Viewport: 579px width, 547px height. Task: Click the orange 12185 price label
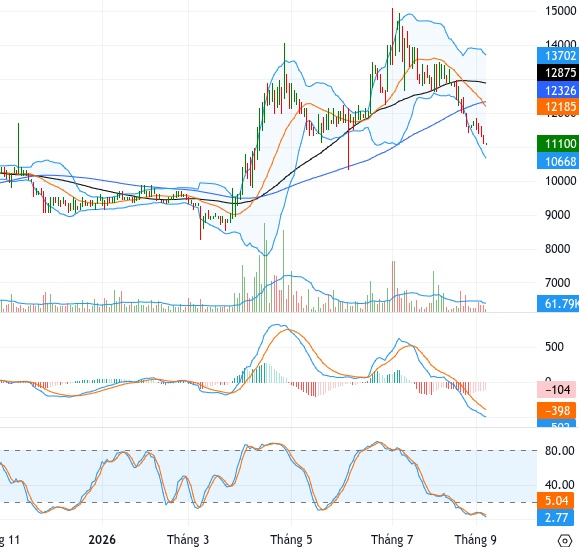coord(558,107)
